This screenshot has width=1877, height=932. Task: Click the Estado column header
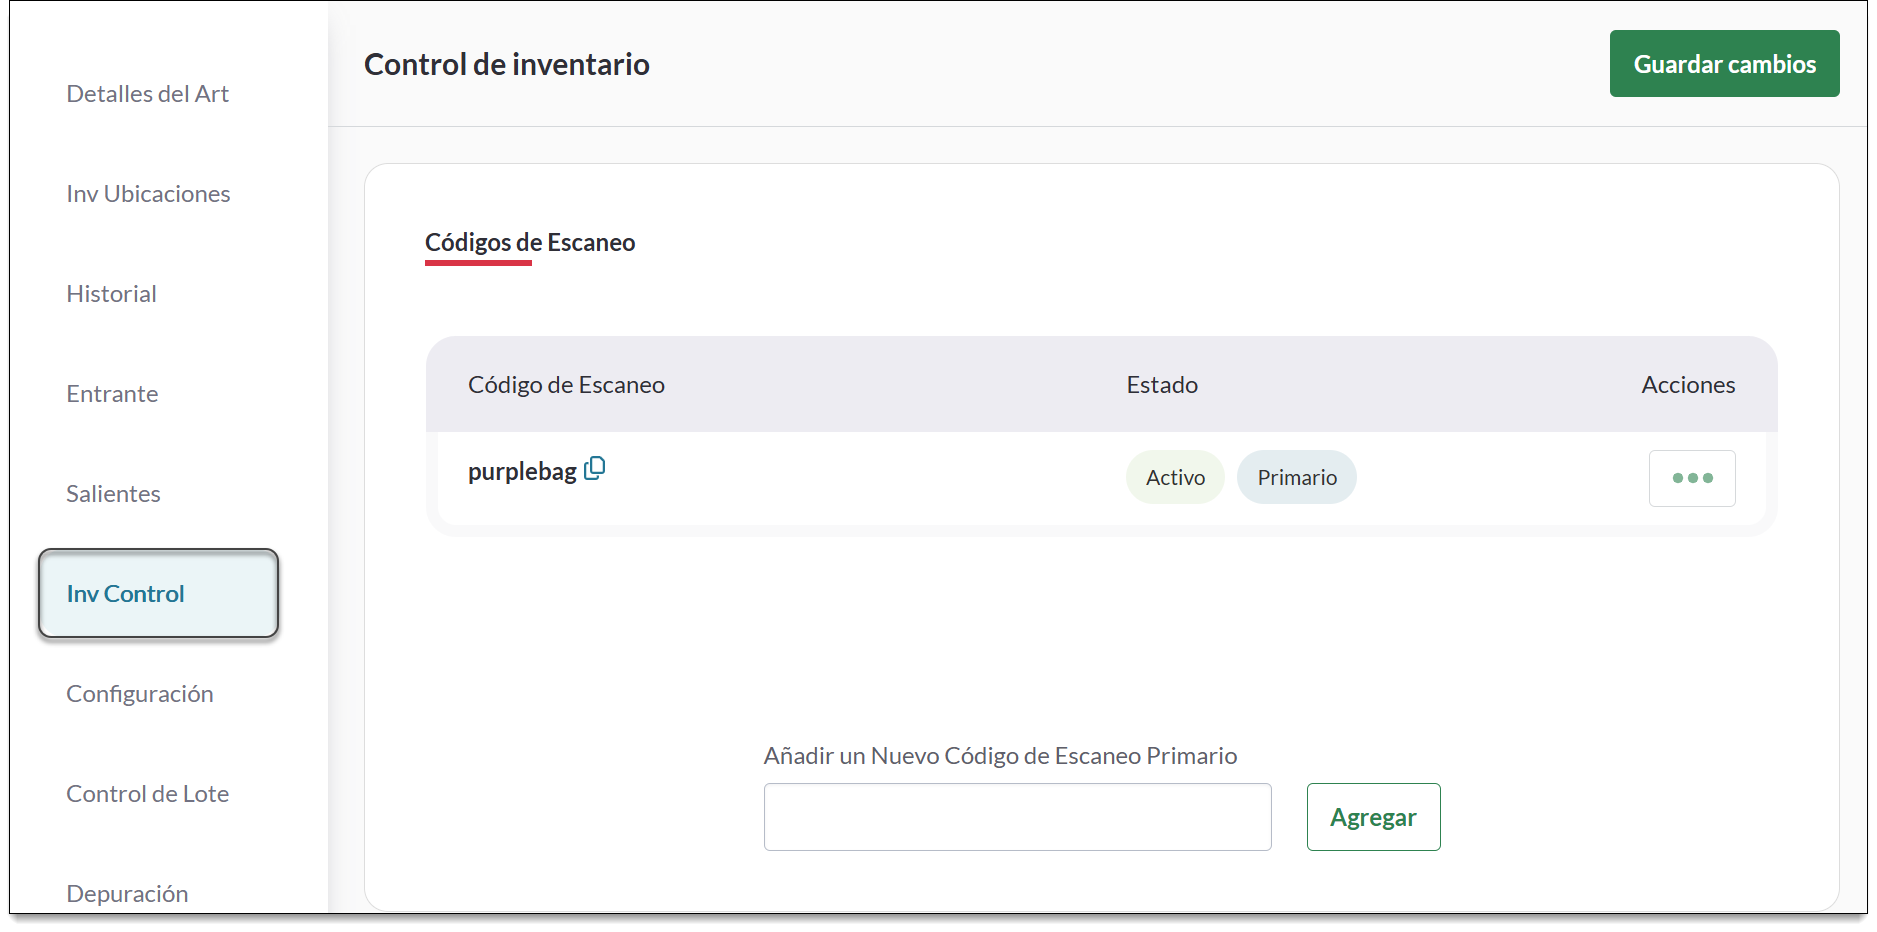[x=1161, y=384]
